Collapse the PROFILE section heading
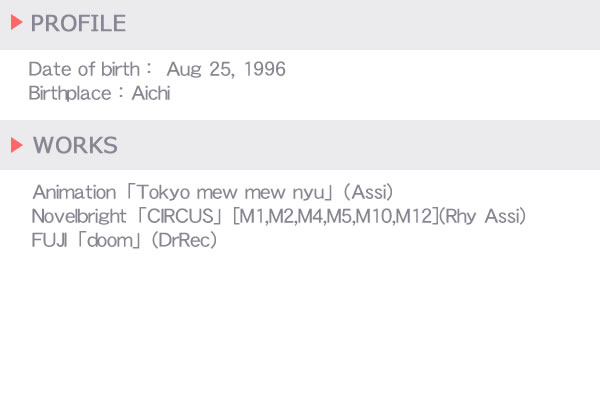The width and height of the screenshot is (600, 400). click(78, 23)
